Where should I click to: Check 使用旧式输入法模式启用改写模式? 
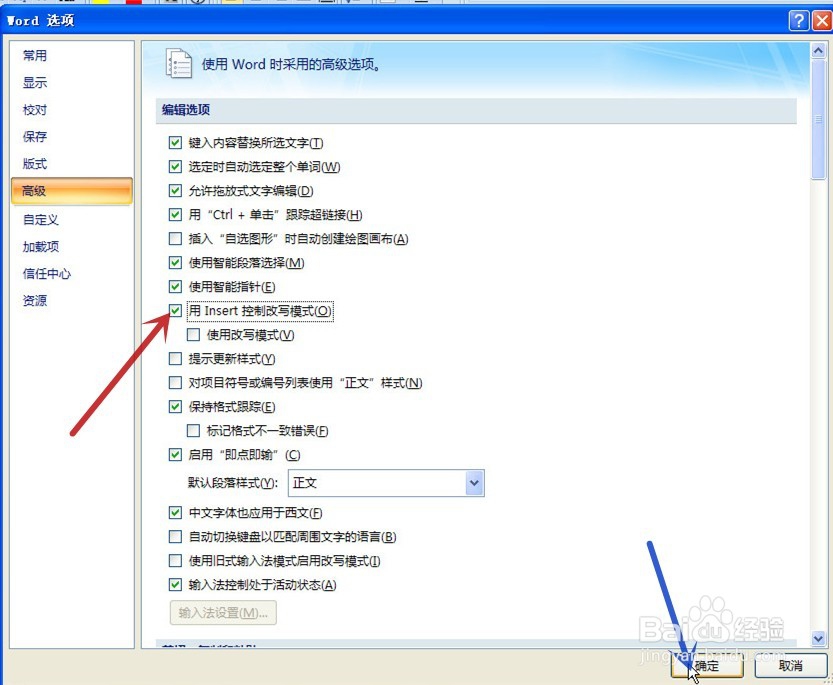(175, 561)
